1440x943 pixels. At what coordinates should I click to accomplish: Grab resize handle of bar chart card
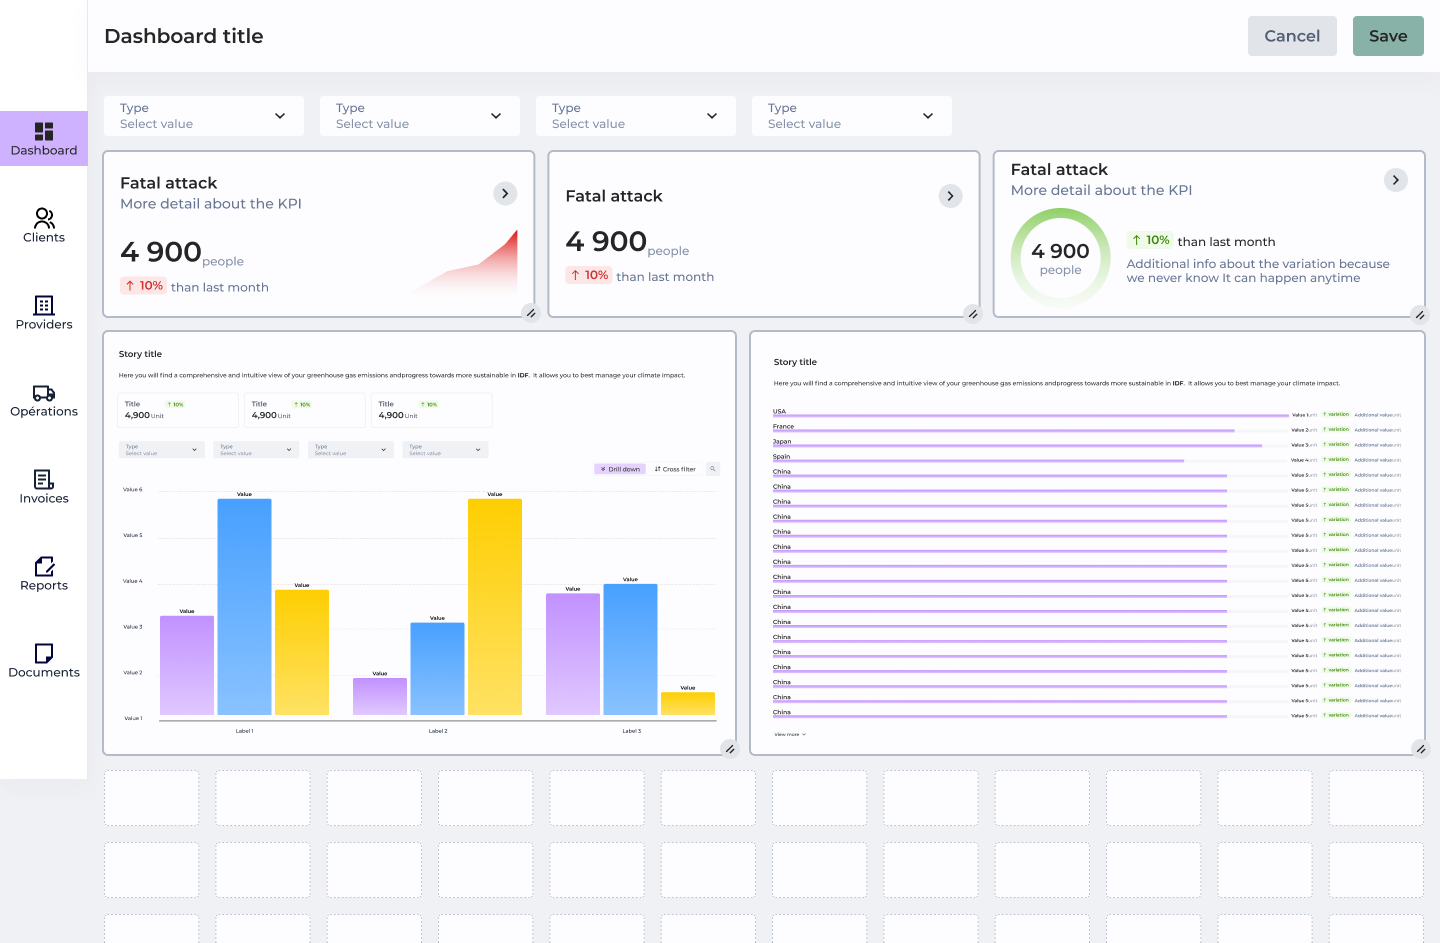click(x=730, y=749)
